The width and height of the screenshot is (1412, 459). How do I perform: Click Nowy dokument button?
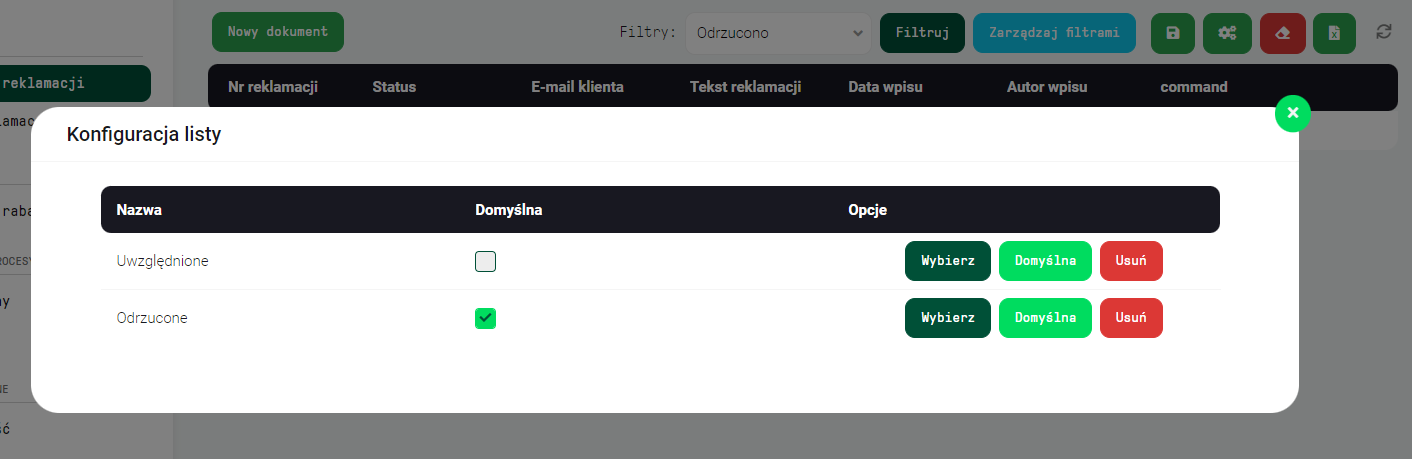pyautogui.click(x=278, y=32)
